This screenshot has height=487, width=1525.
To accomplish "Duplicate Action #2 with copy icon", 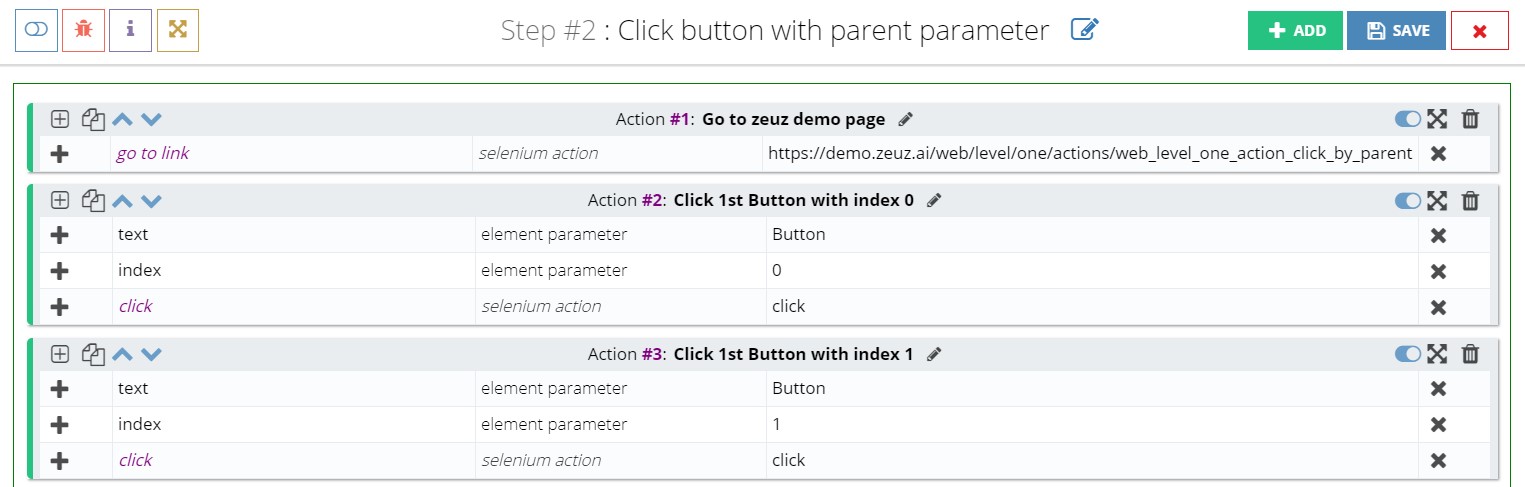I will 93,201.
